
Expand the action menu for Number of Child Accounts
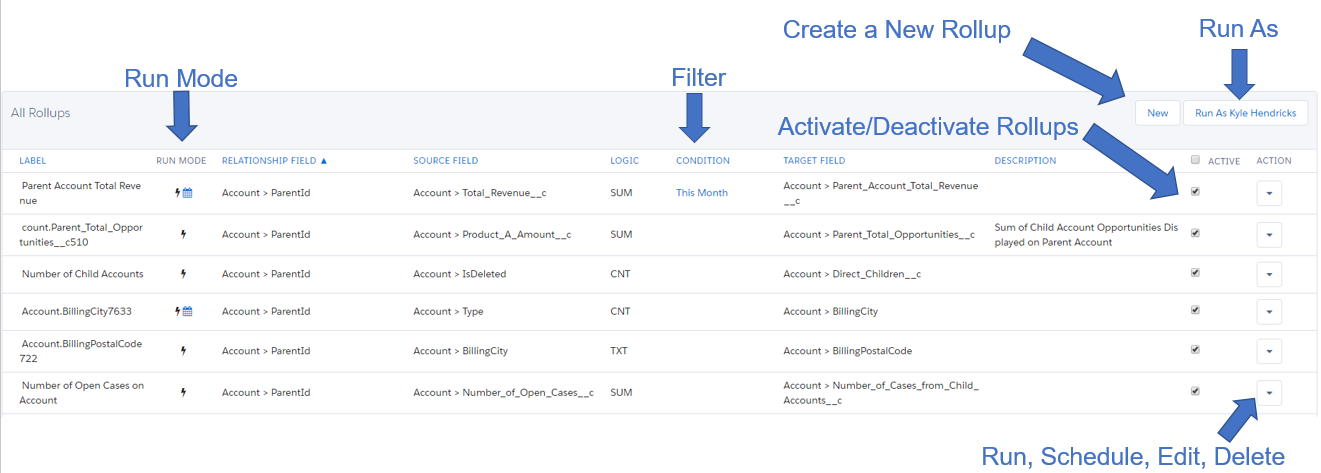[1268, 274]
